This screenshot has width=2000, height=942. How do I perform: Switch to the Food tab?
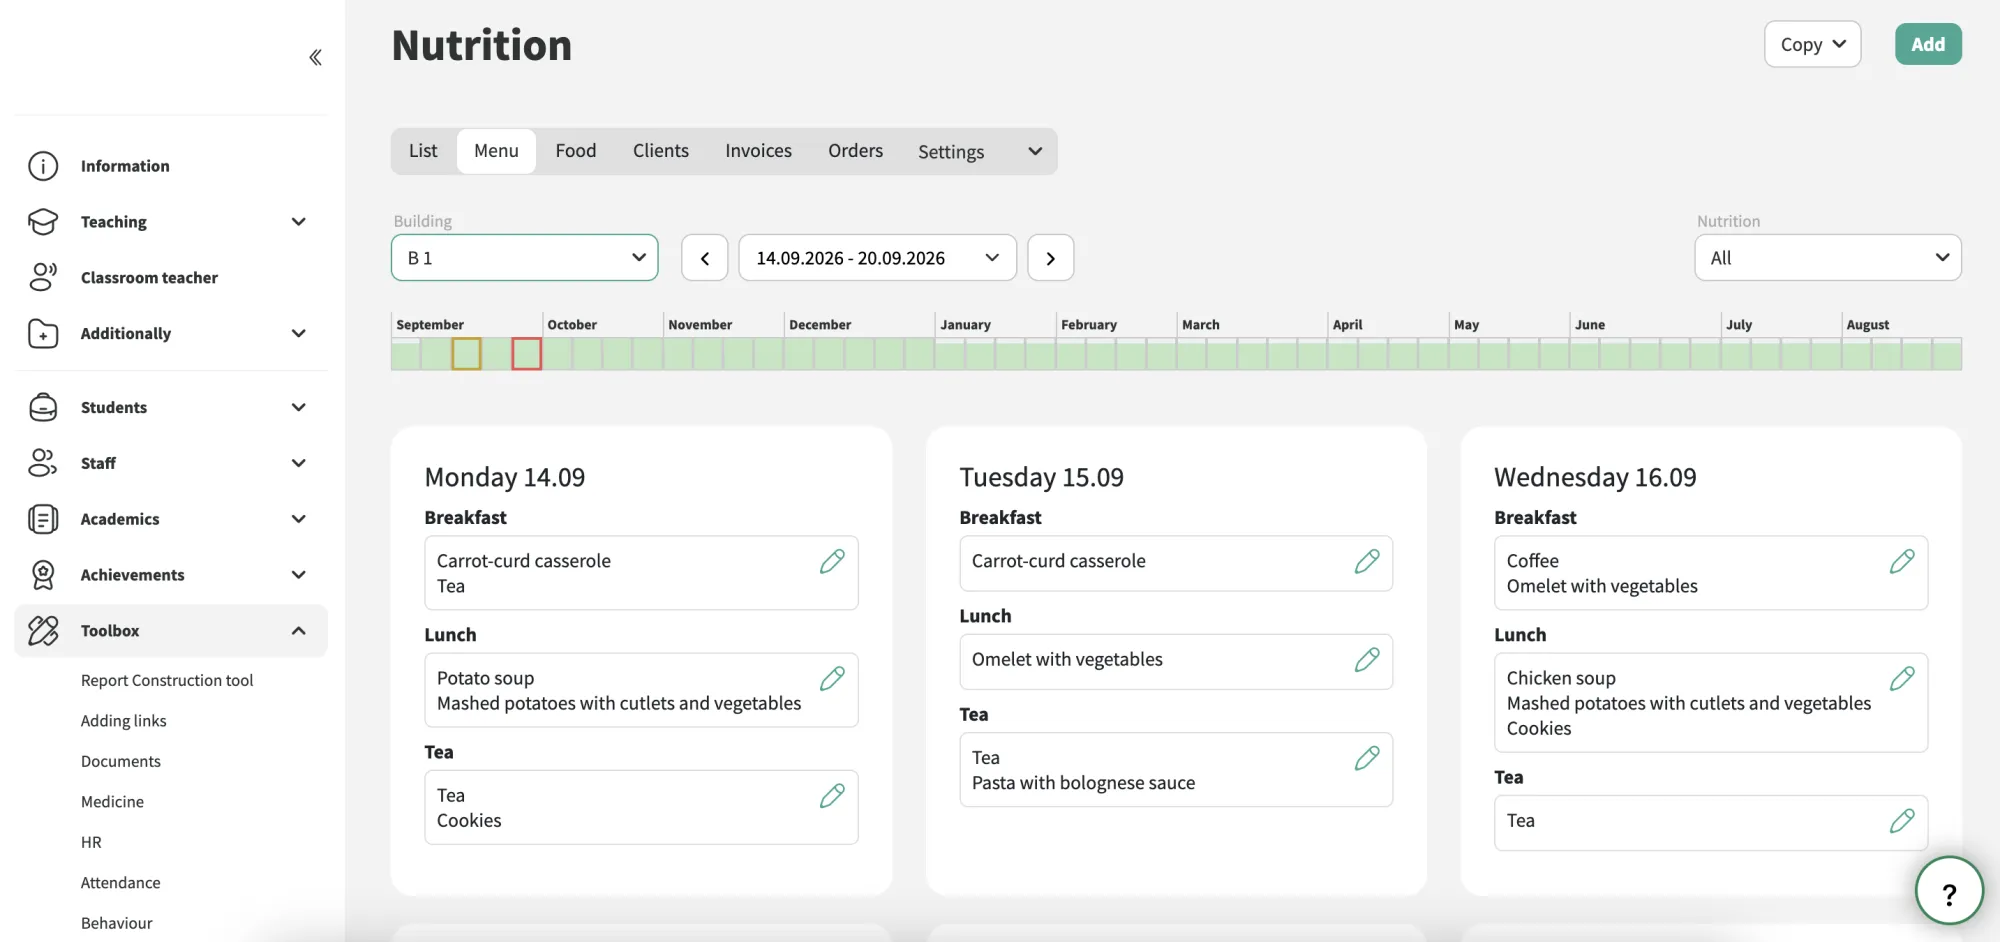click(x=576, y=151)
